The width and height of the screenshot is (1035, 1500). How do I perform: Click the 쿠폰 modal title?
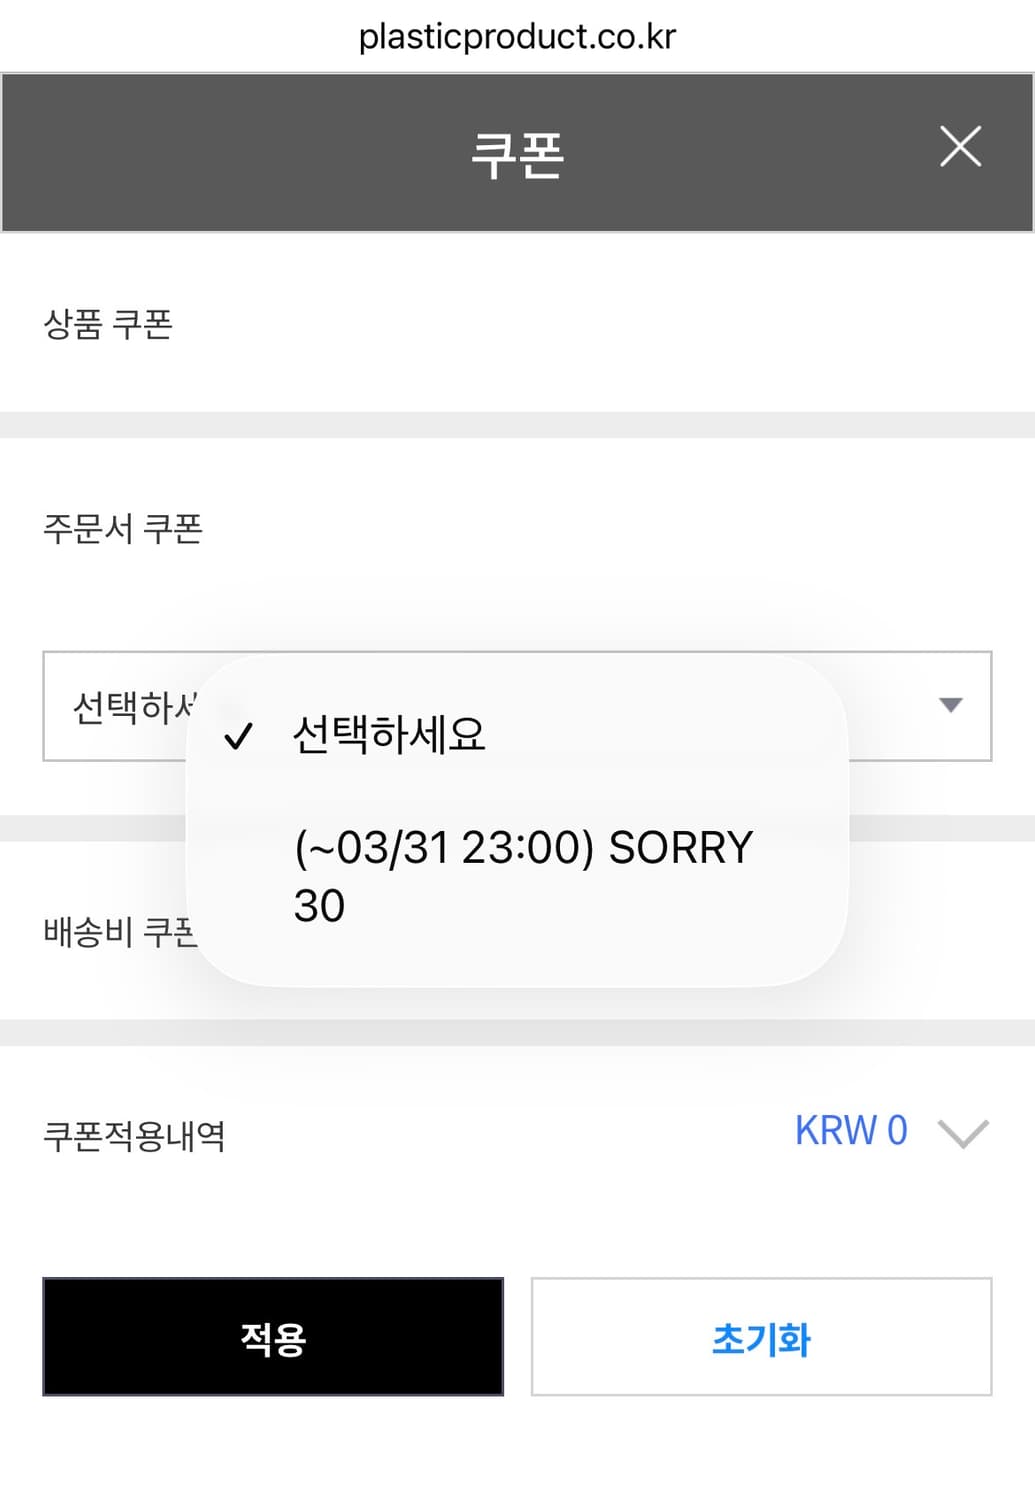517,150
